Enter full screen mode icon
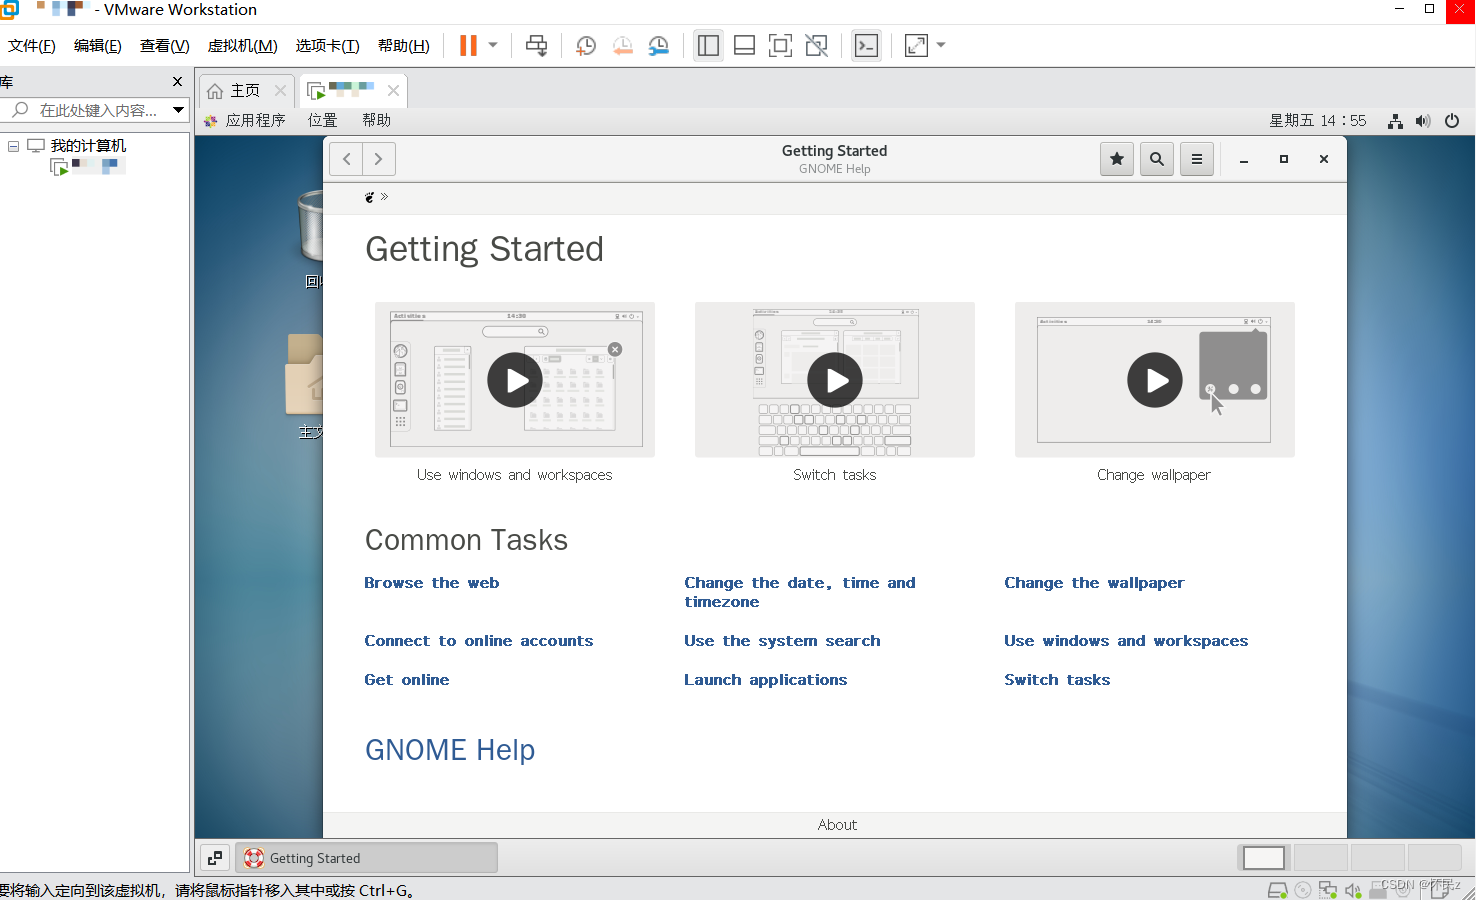 (x=780, y=45)
